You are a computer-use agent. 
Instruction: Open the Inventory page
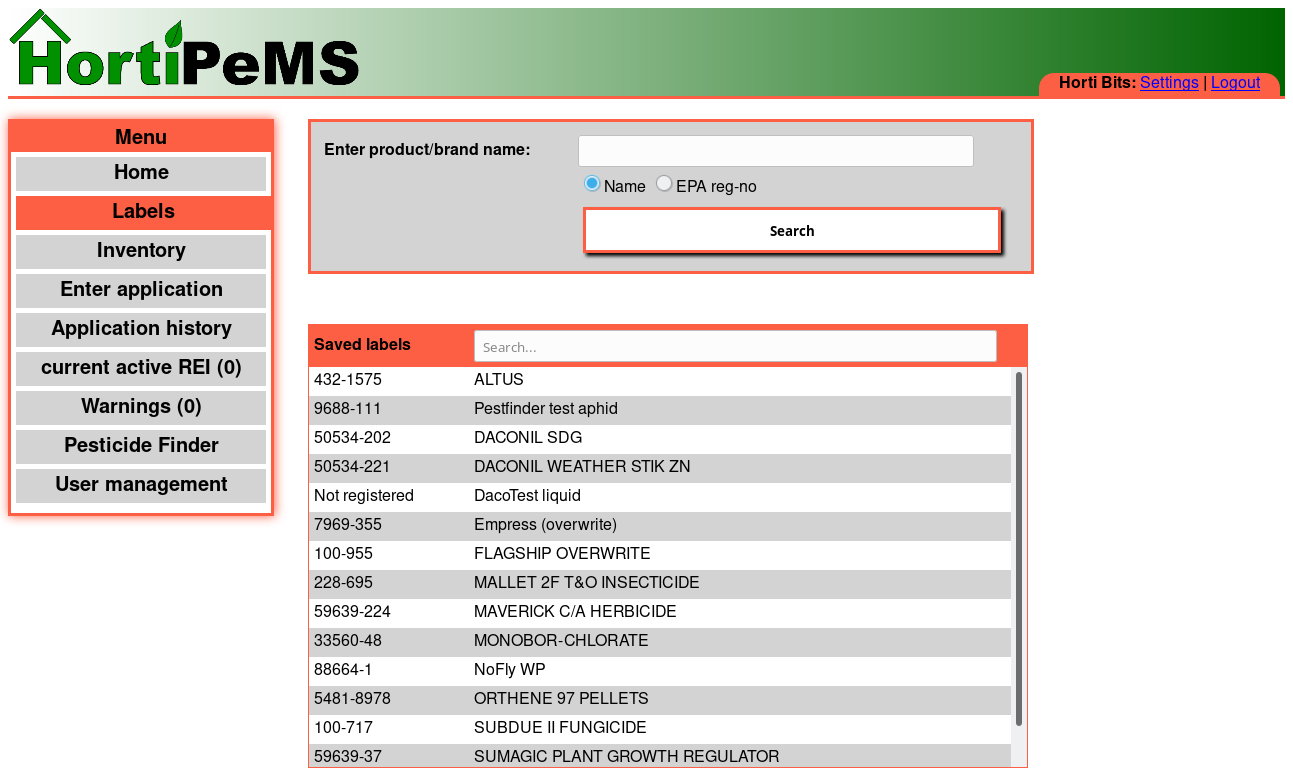(140, 251)
